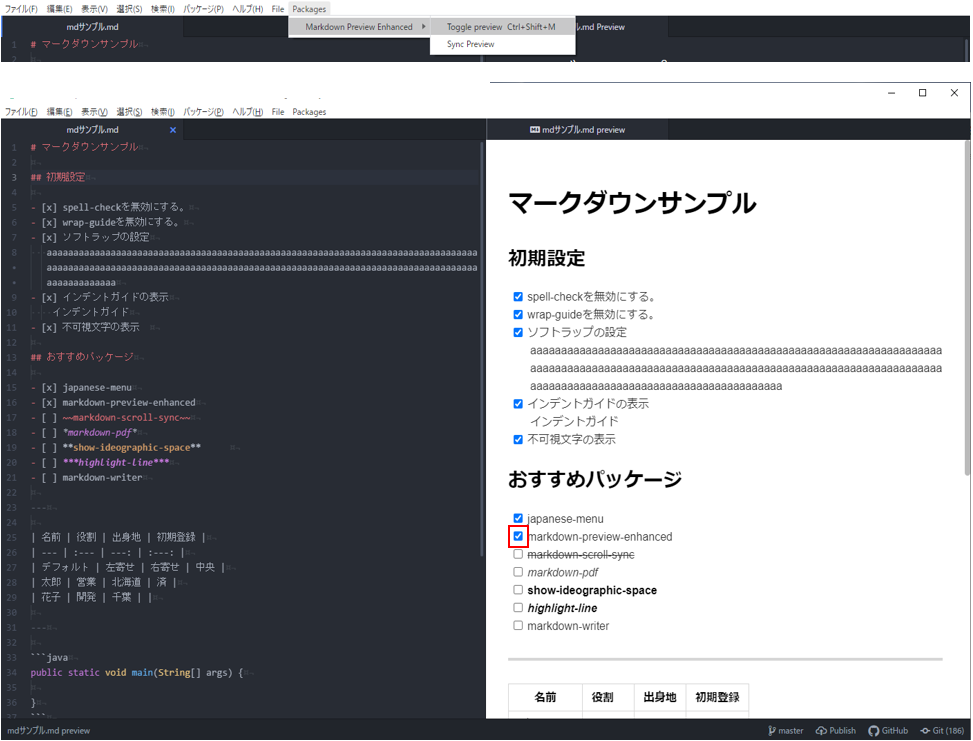Open the Git (186) changes indicator
Viewport: 973px width, 741px height.
click(x=942, y=730)
